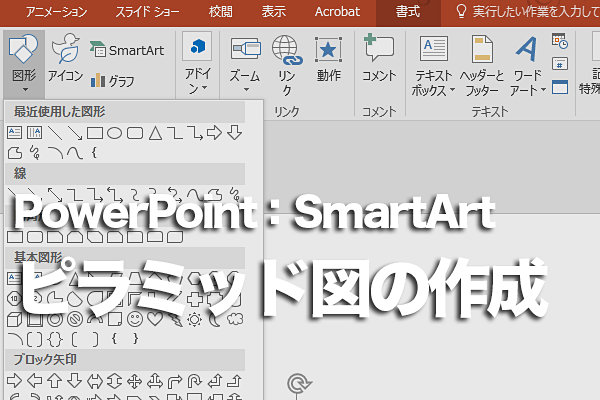Screen dimensions: 600x400
Task: Select triangle in recently used shapes
Action: point(155,133)
